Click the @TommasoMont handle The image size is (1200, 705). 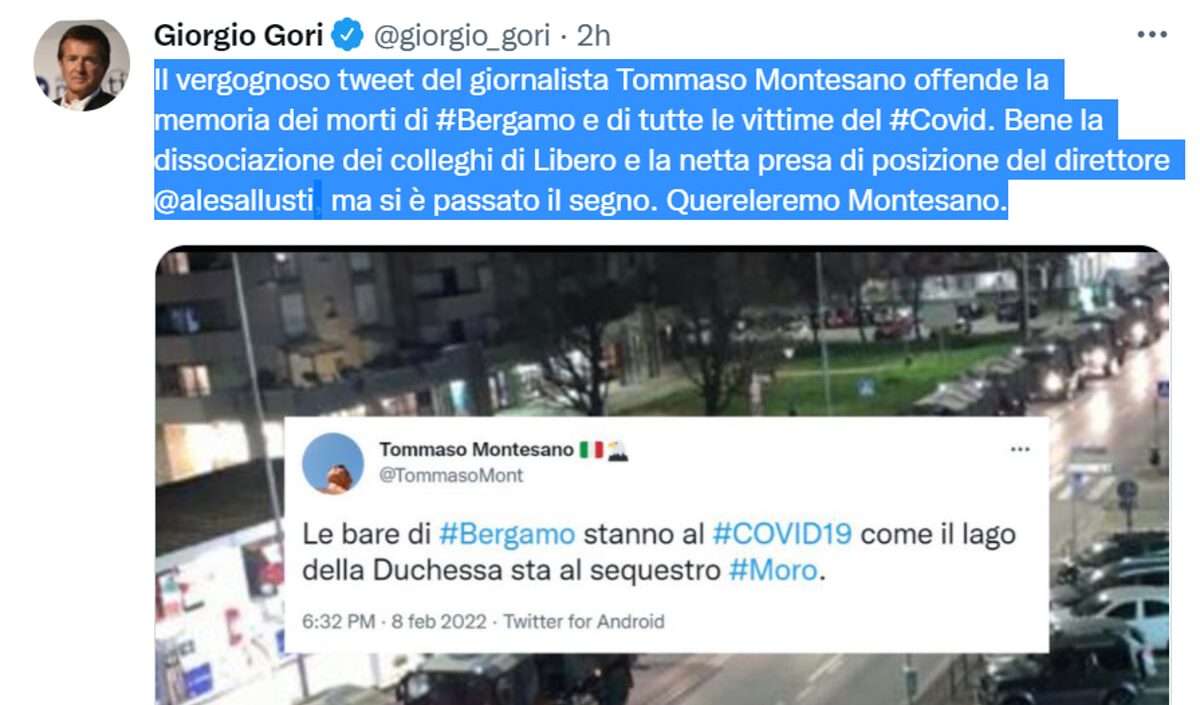click(451, 476)
